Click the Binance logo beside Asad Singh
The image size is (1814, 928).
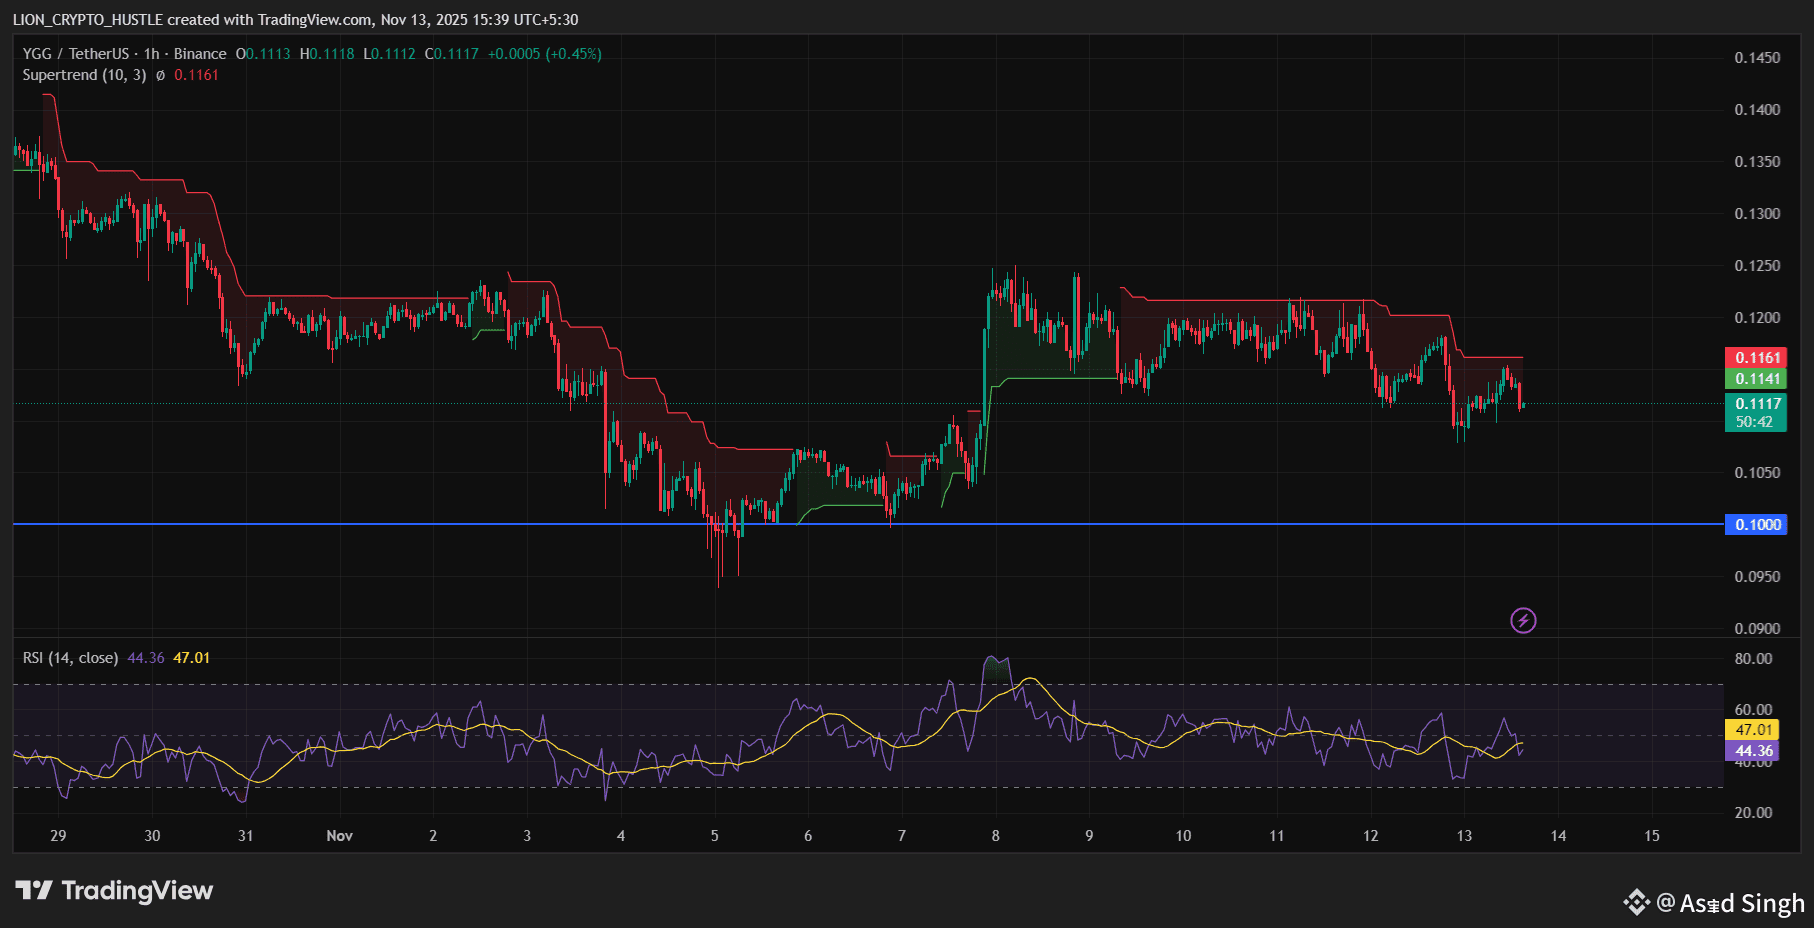tap(1636, 902)
